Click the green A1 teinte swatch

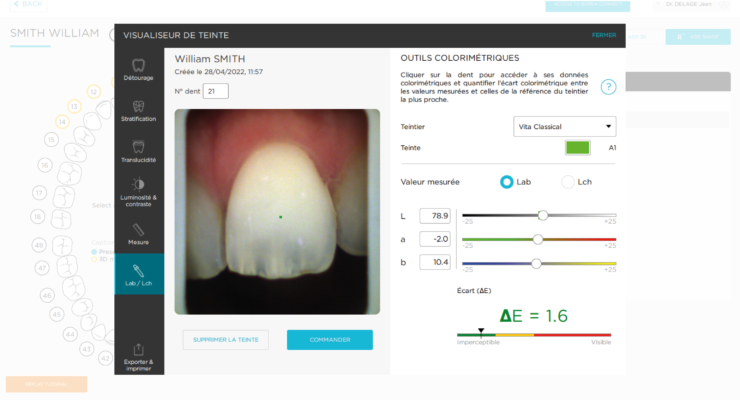[x=578, y=148]
